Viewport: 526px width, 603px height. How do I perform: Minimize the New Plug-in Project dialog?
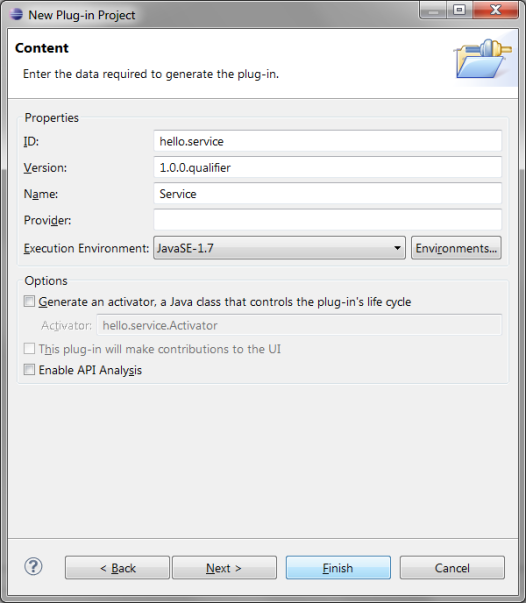[433, 10]
